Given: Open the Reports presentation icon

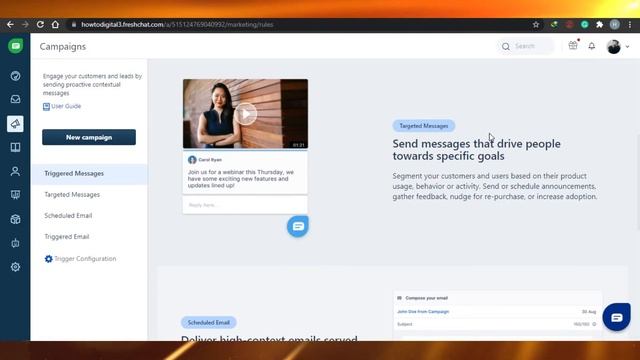Looking at the screenshot, I should 16,195.
